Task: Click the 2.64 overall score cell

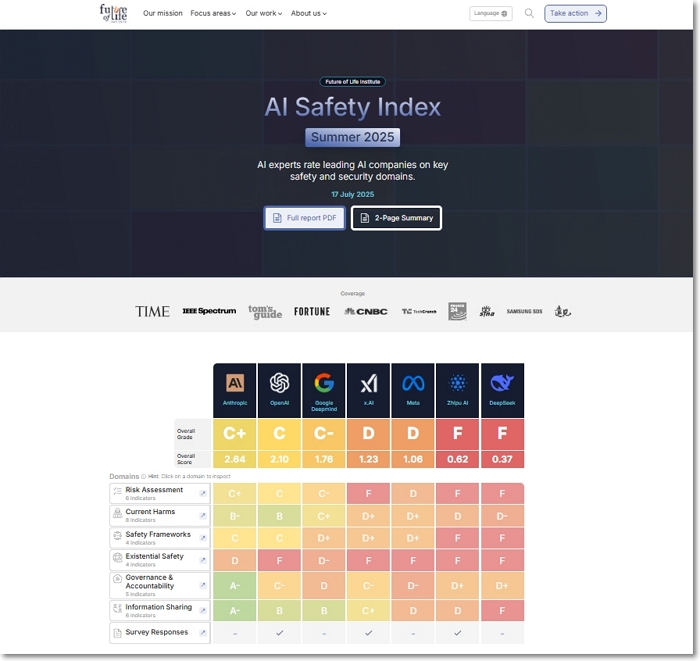Action: 235,459
